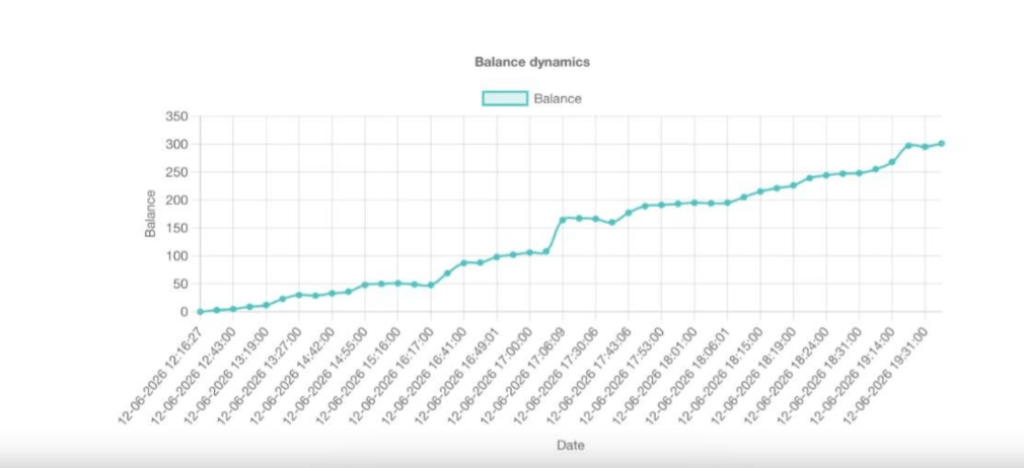Select the data point at 16:17:00
The image size is (1024, 468).
[x=431, y=285]
